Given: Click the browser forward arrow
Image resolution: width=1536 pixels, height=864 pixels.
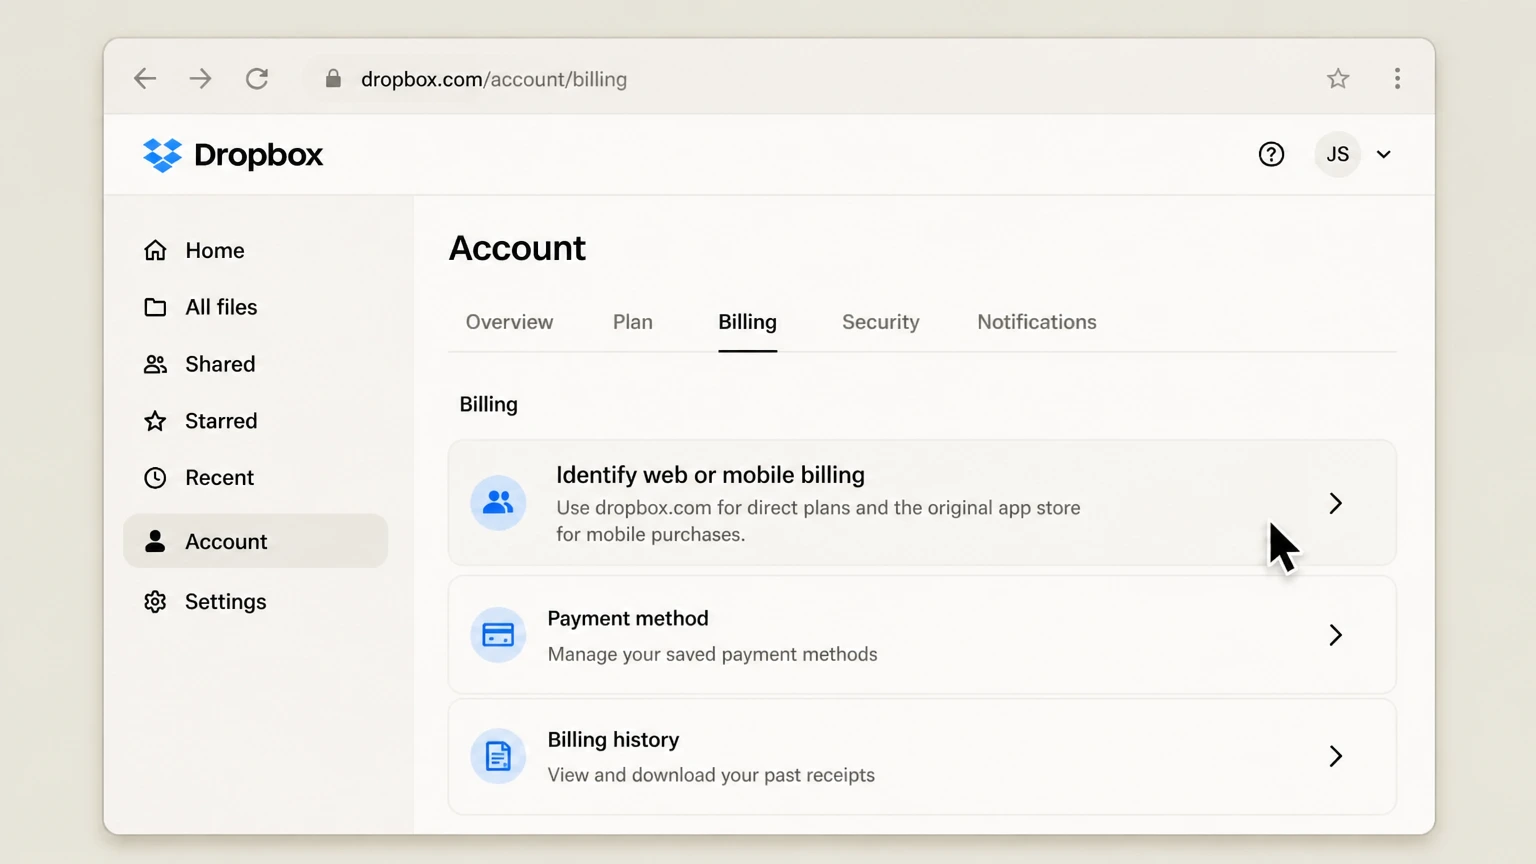Looking at the screenshot, I should [201, 79].
